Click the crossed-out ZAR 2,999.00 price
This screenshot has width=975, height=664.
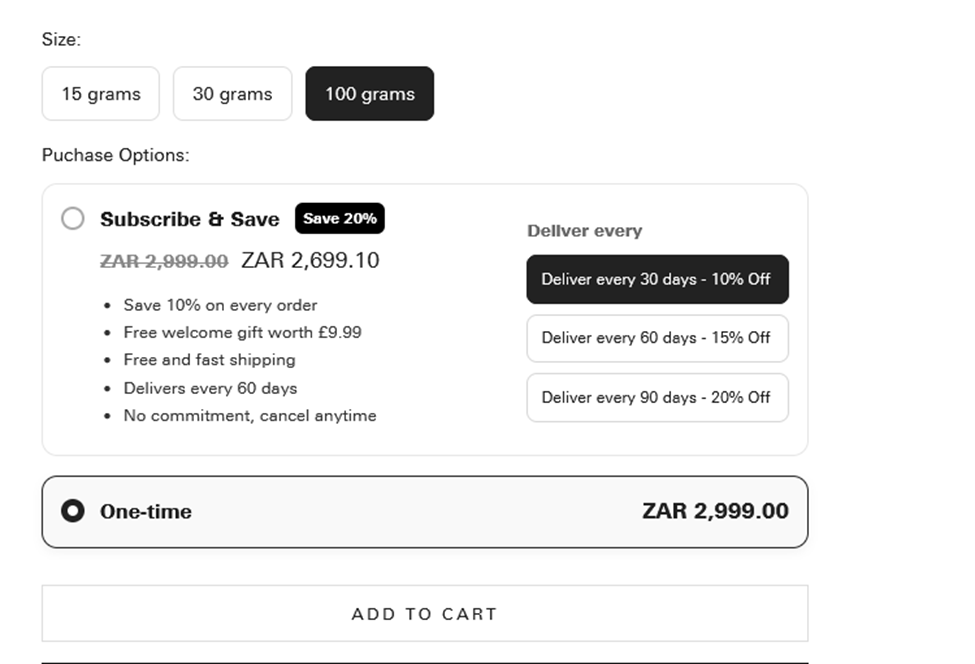(x=163, y=260)
